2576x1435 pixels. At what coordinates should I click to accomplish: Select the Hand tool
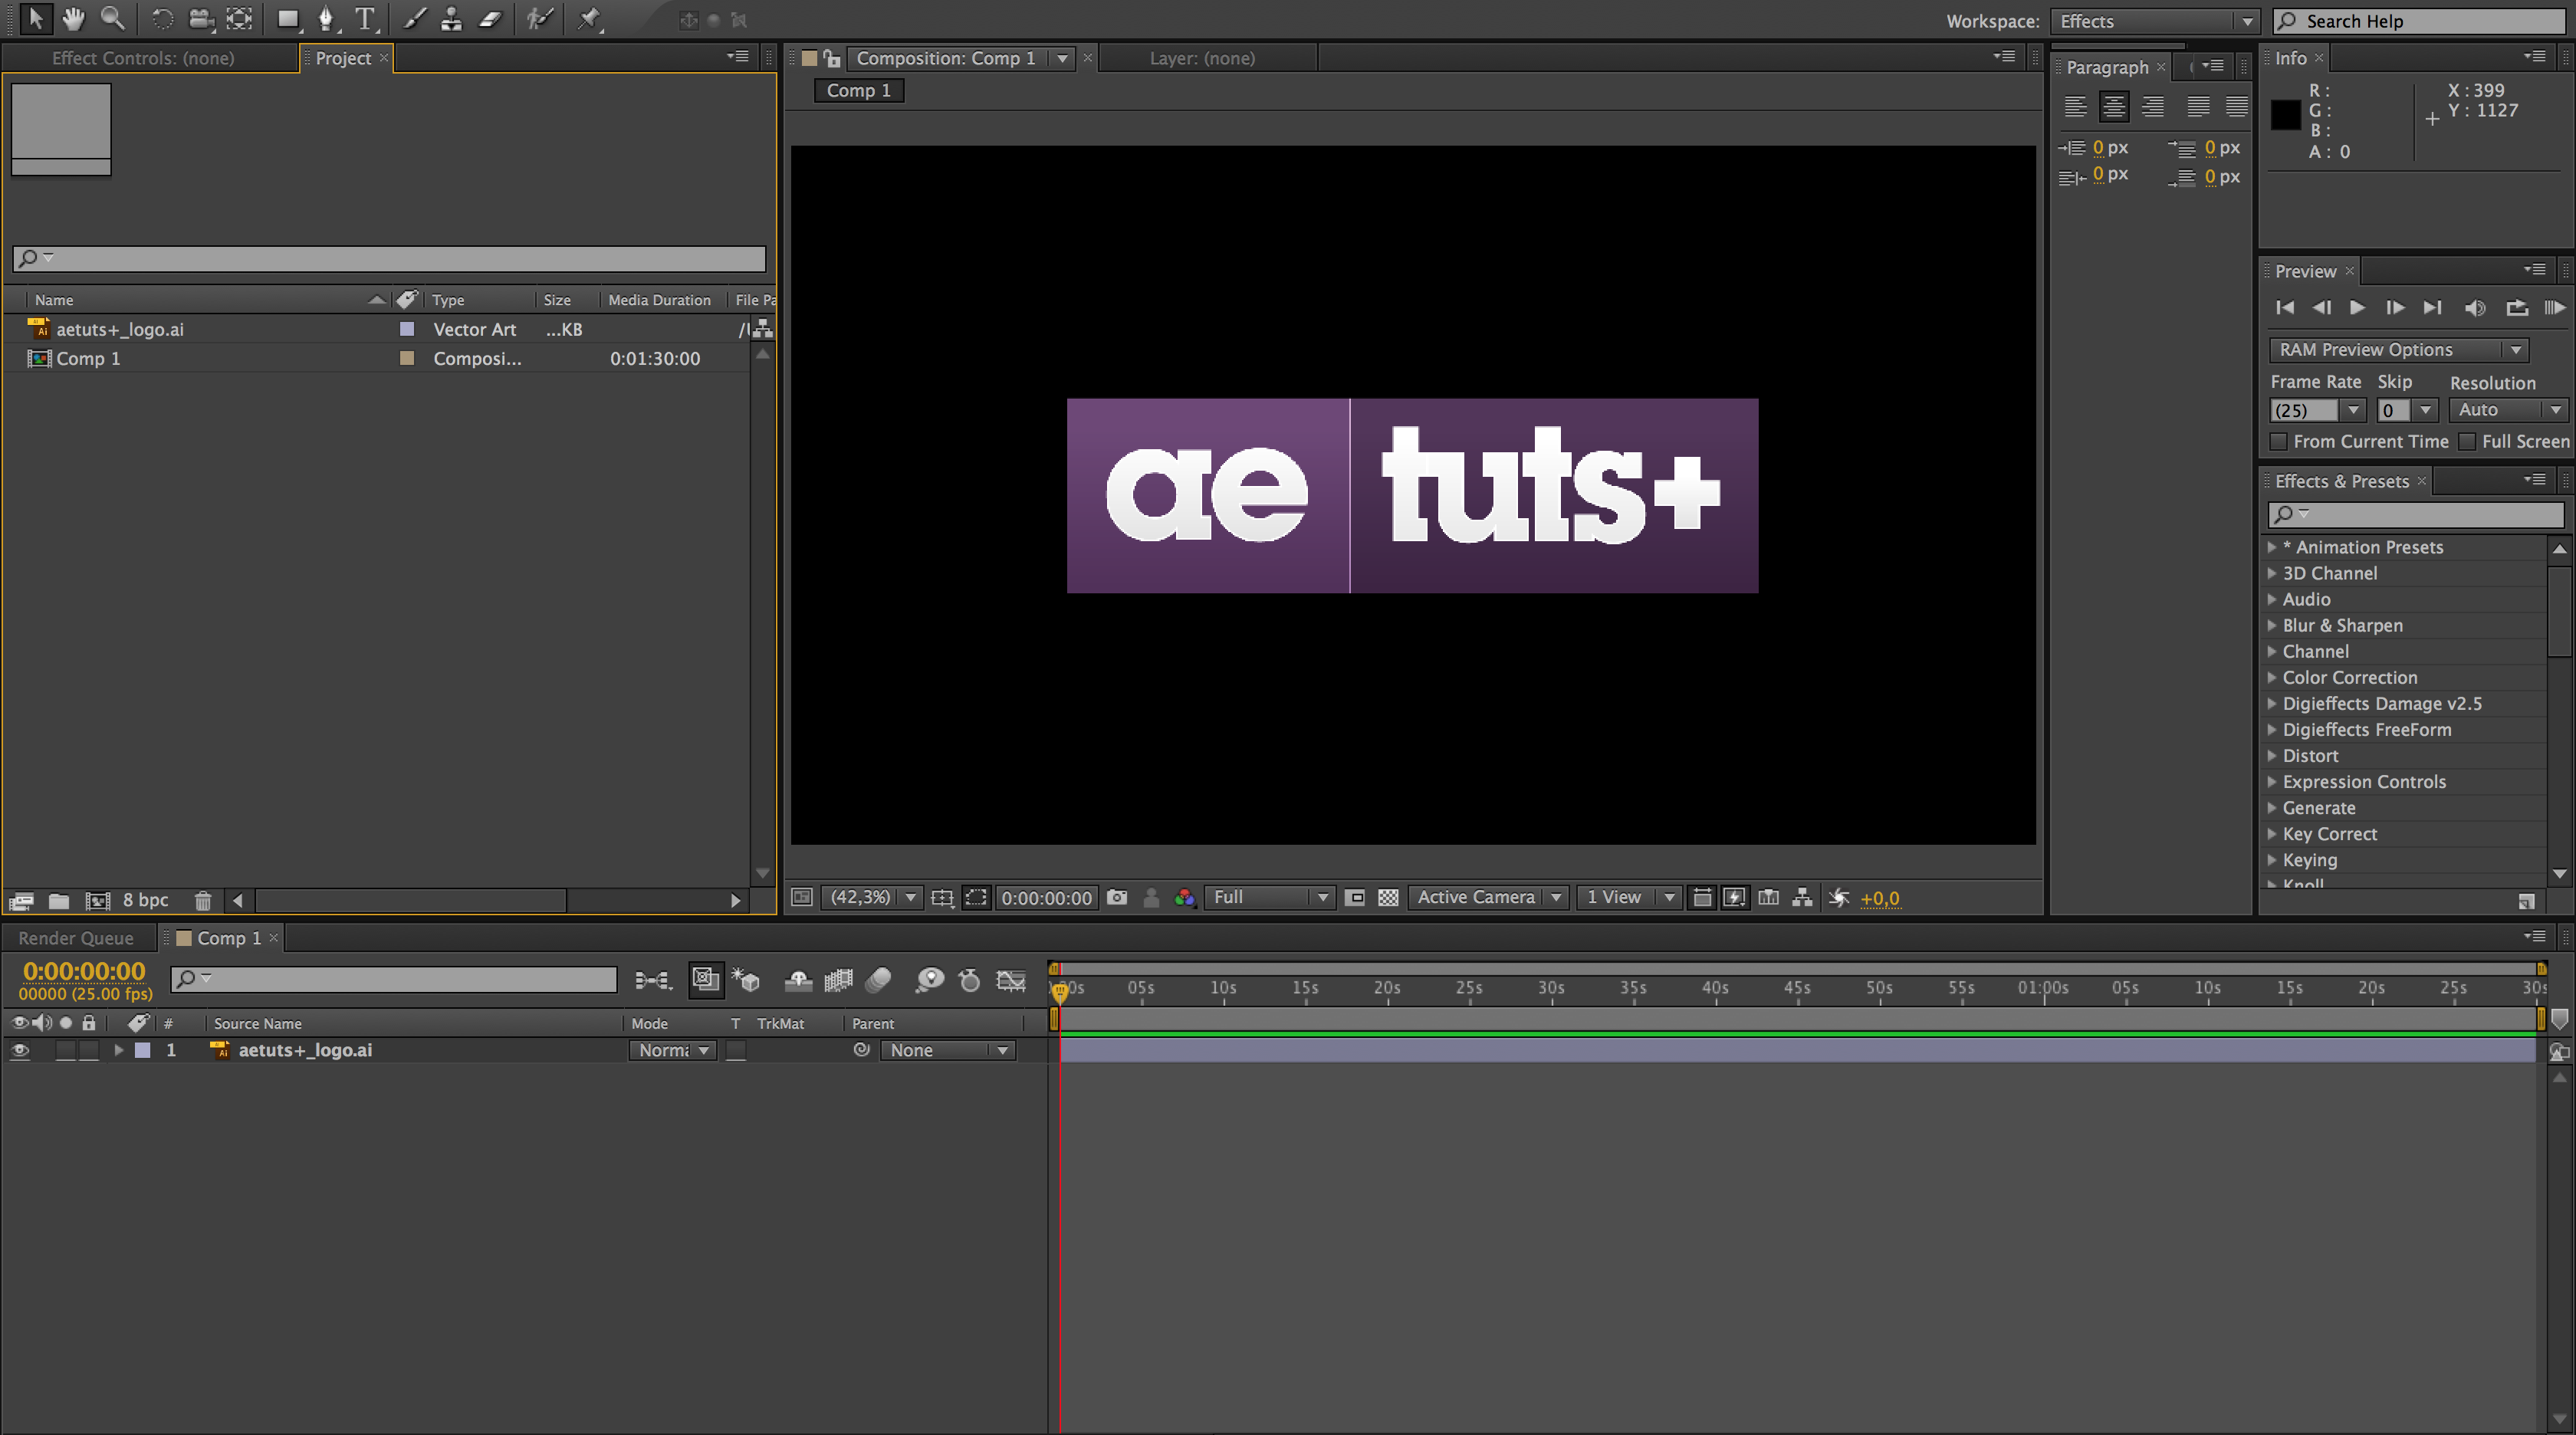(73, 19)
